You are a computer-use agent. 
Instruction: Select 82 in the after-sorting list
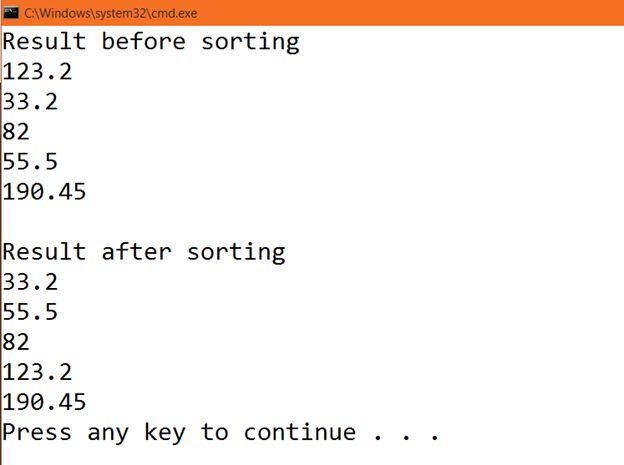pyautogui.click(x=17, y=342)
